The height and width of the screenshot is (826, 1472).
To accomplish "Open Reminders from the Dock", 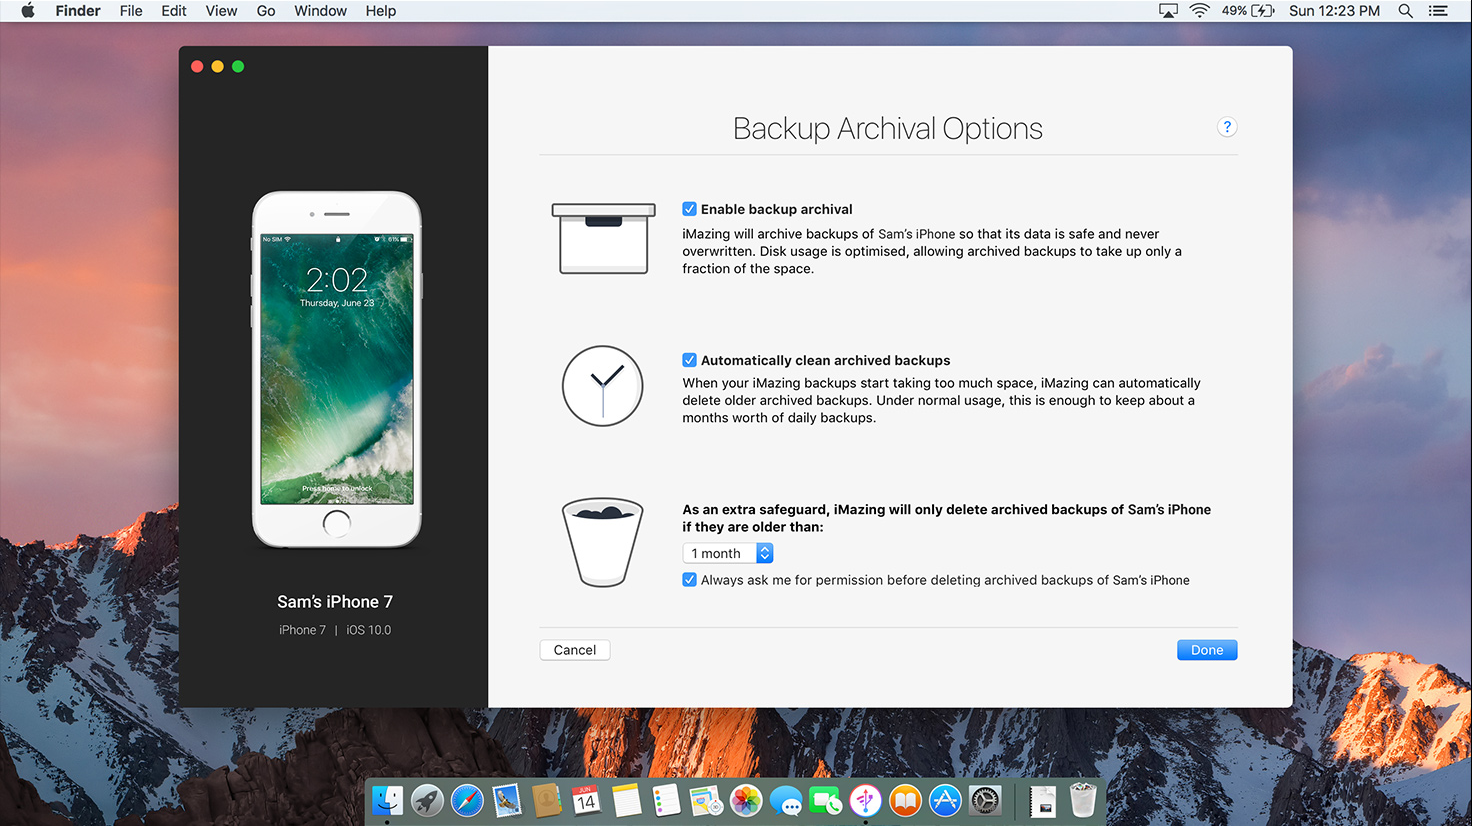I will point(666,800).
